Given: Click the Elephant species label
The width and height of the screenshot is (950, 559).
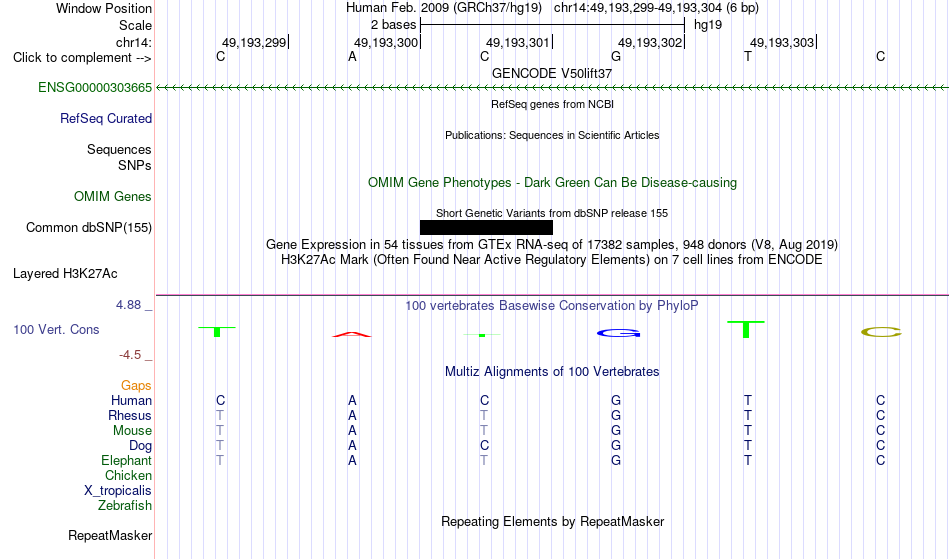Looking at the screenshot, I should 126,461.
